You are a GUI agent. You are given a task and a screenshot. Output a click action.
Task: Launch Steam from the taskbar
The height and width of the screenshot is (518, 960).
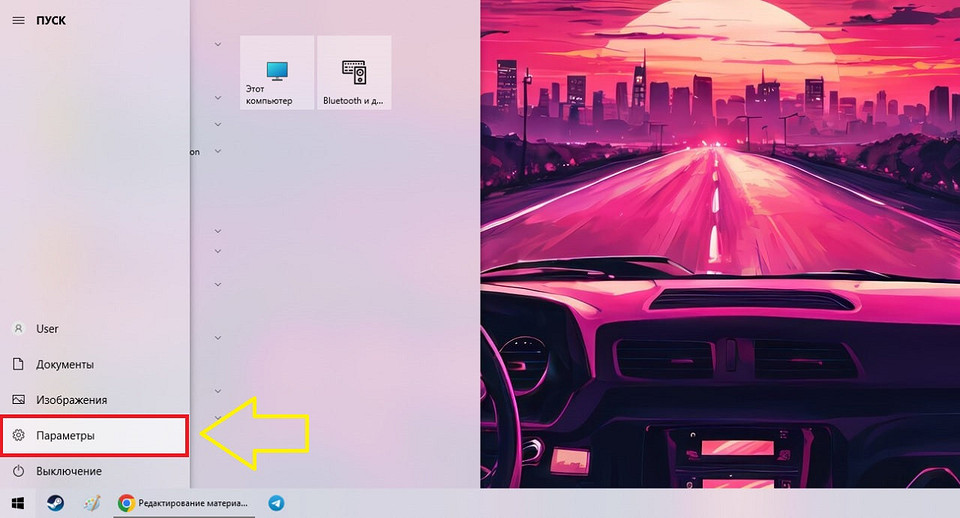pyautogui.click(x=56, y=503)
